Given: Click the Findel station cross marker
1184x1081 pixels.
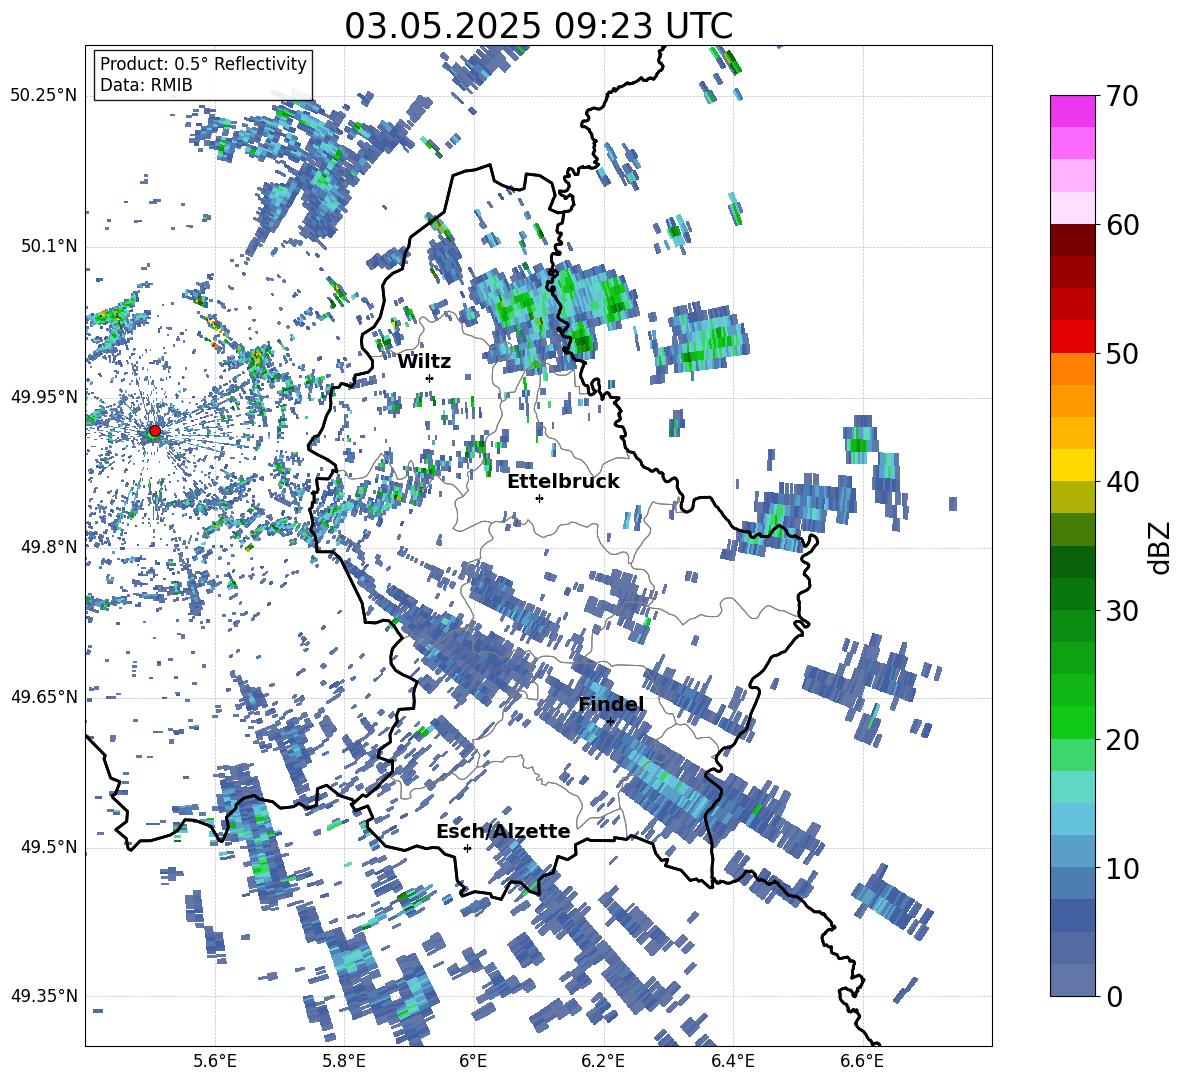Looking at the screenshot, I should pos(610,722).
